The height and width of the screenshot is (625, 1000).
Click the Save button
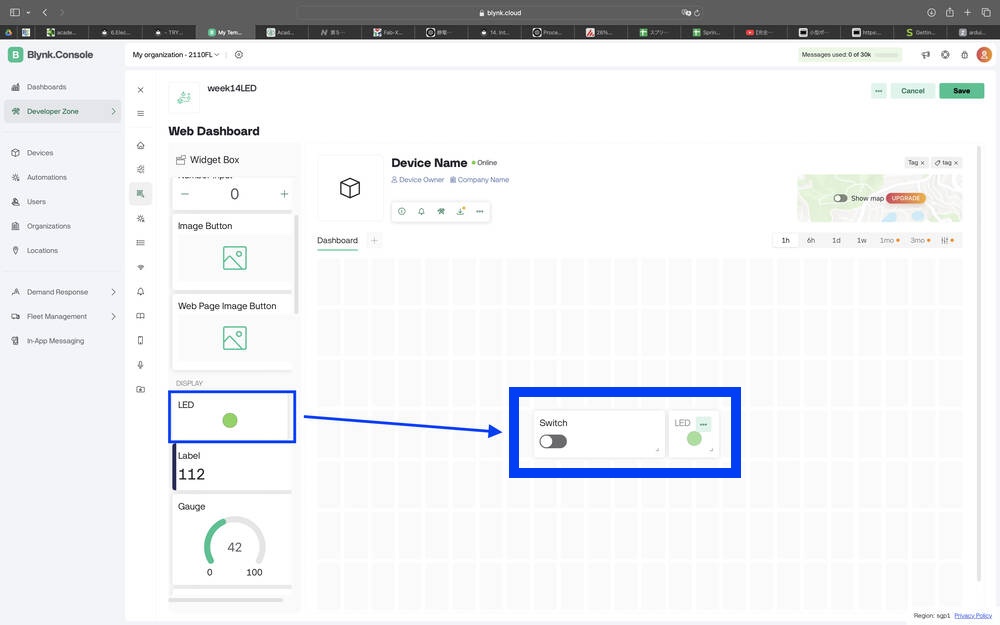tap(961, 91)
